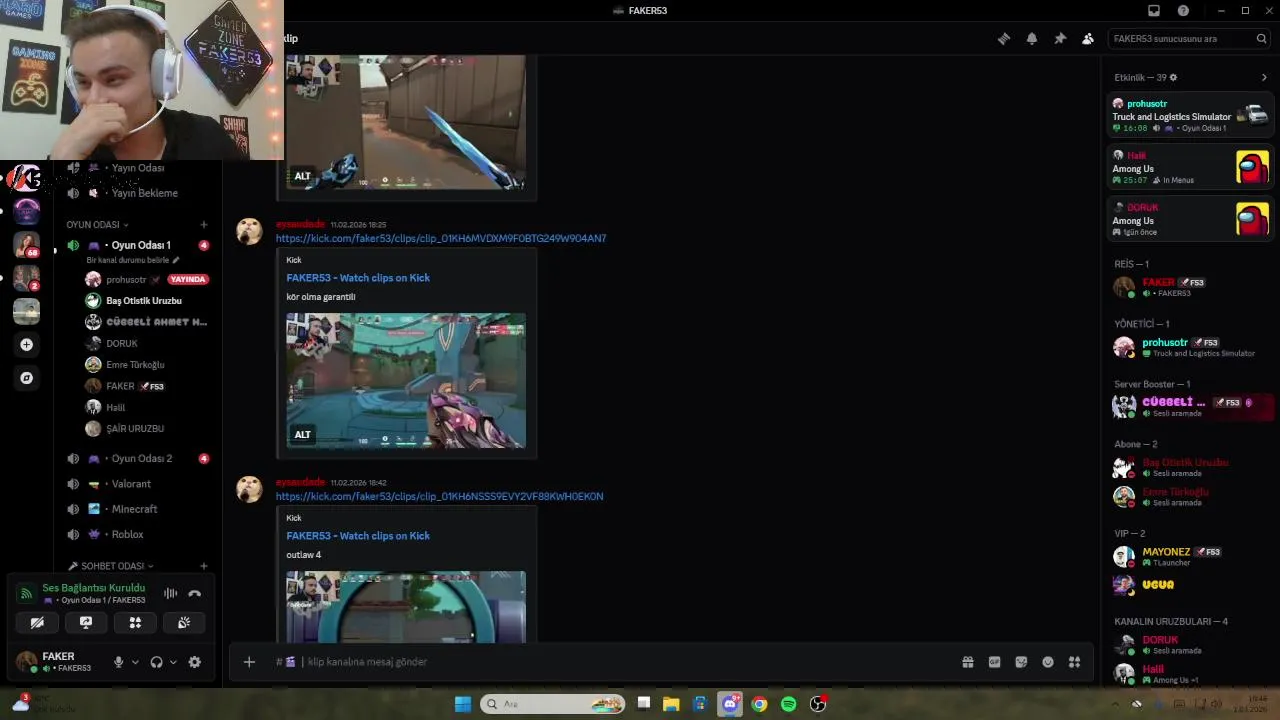Join Oyun Odası 2 voice channel

[x=137, y=458]
